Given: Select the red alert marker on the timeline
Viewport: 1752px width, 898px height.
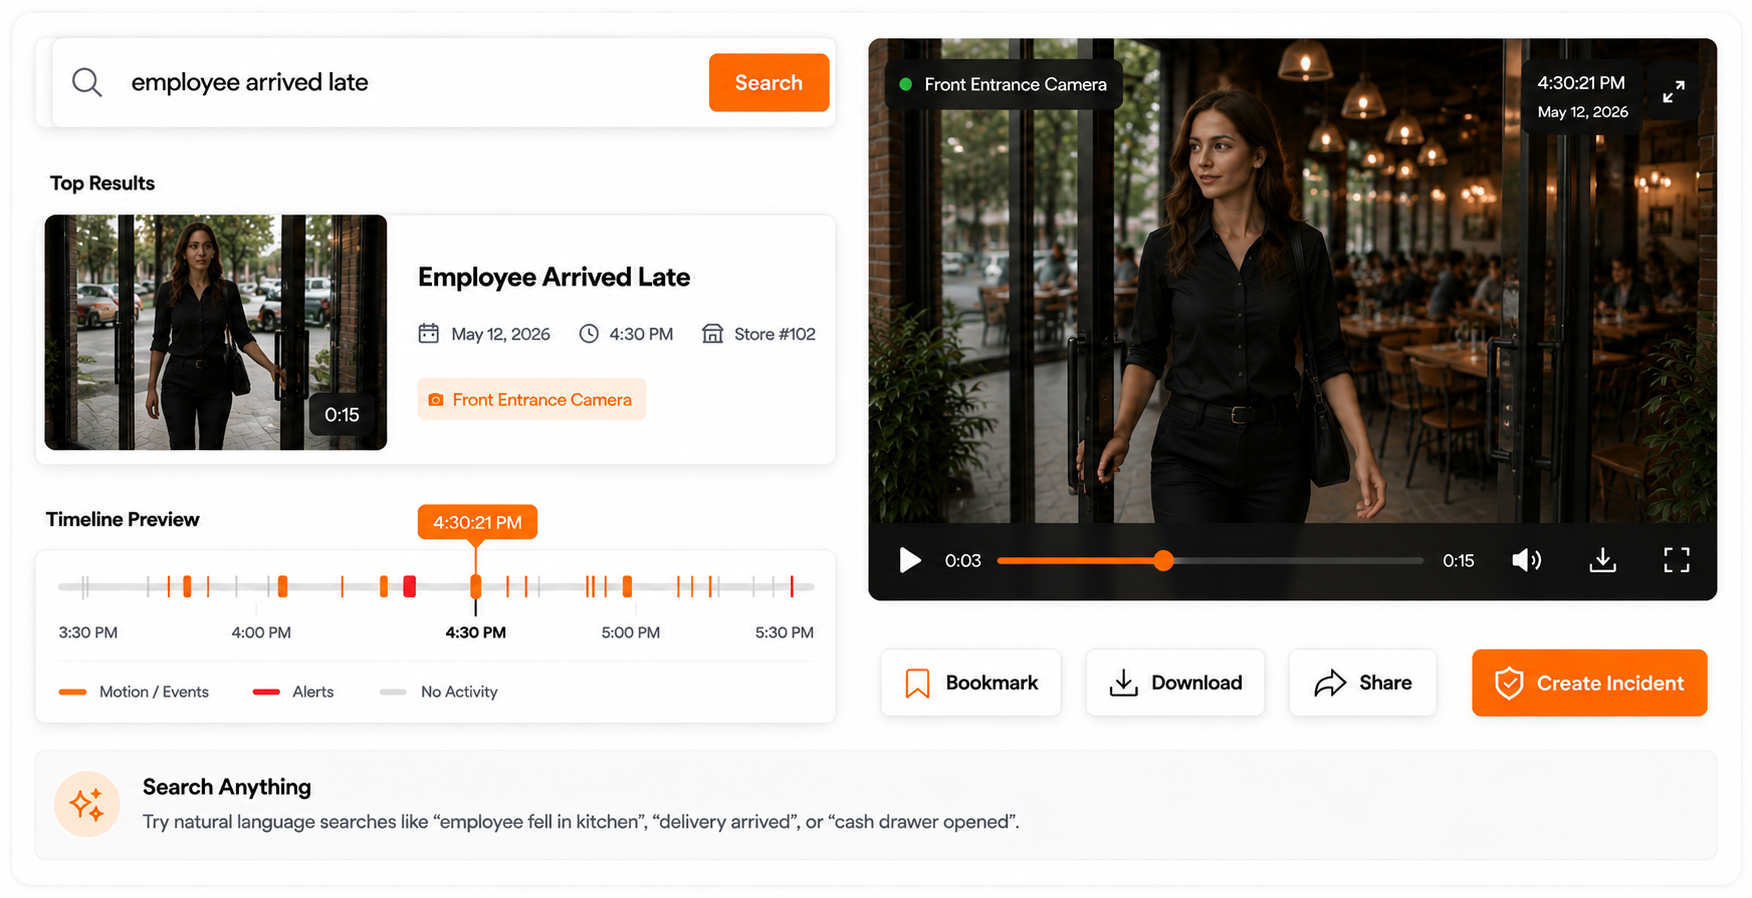Looking at the screenshot, I should (409, 587).
